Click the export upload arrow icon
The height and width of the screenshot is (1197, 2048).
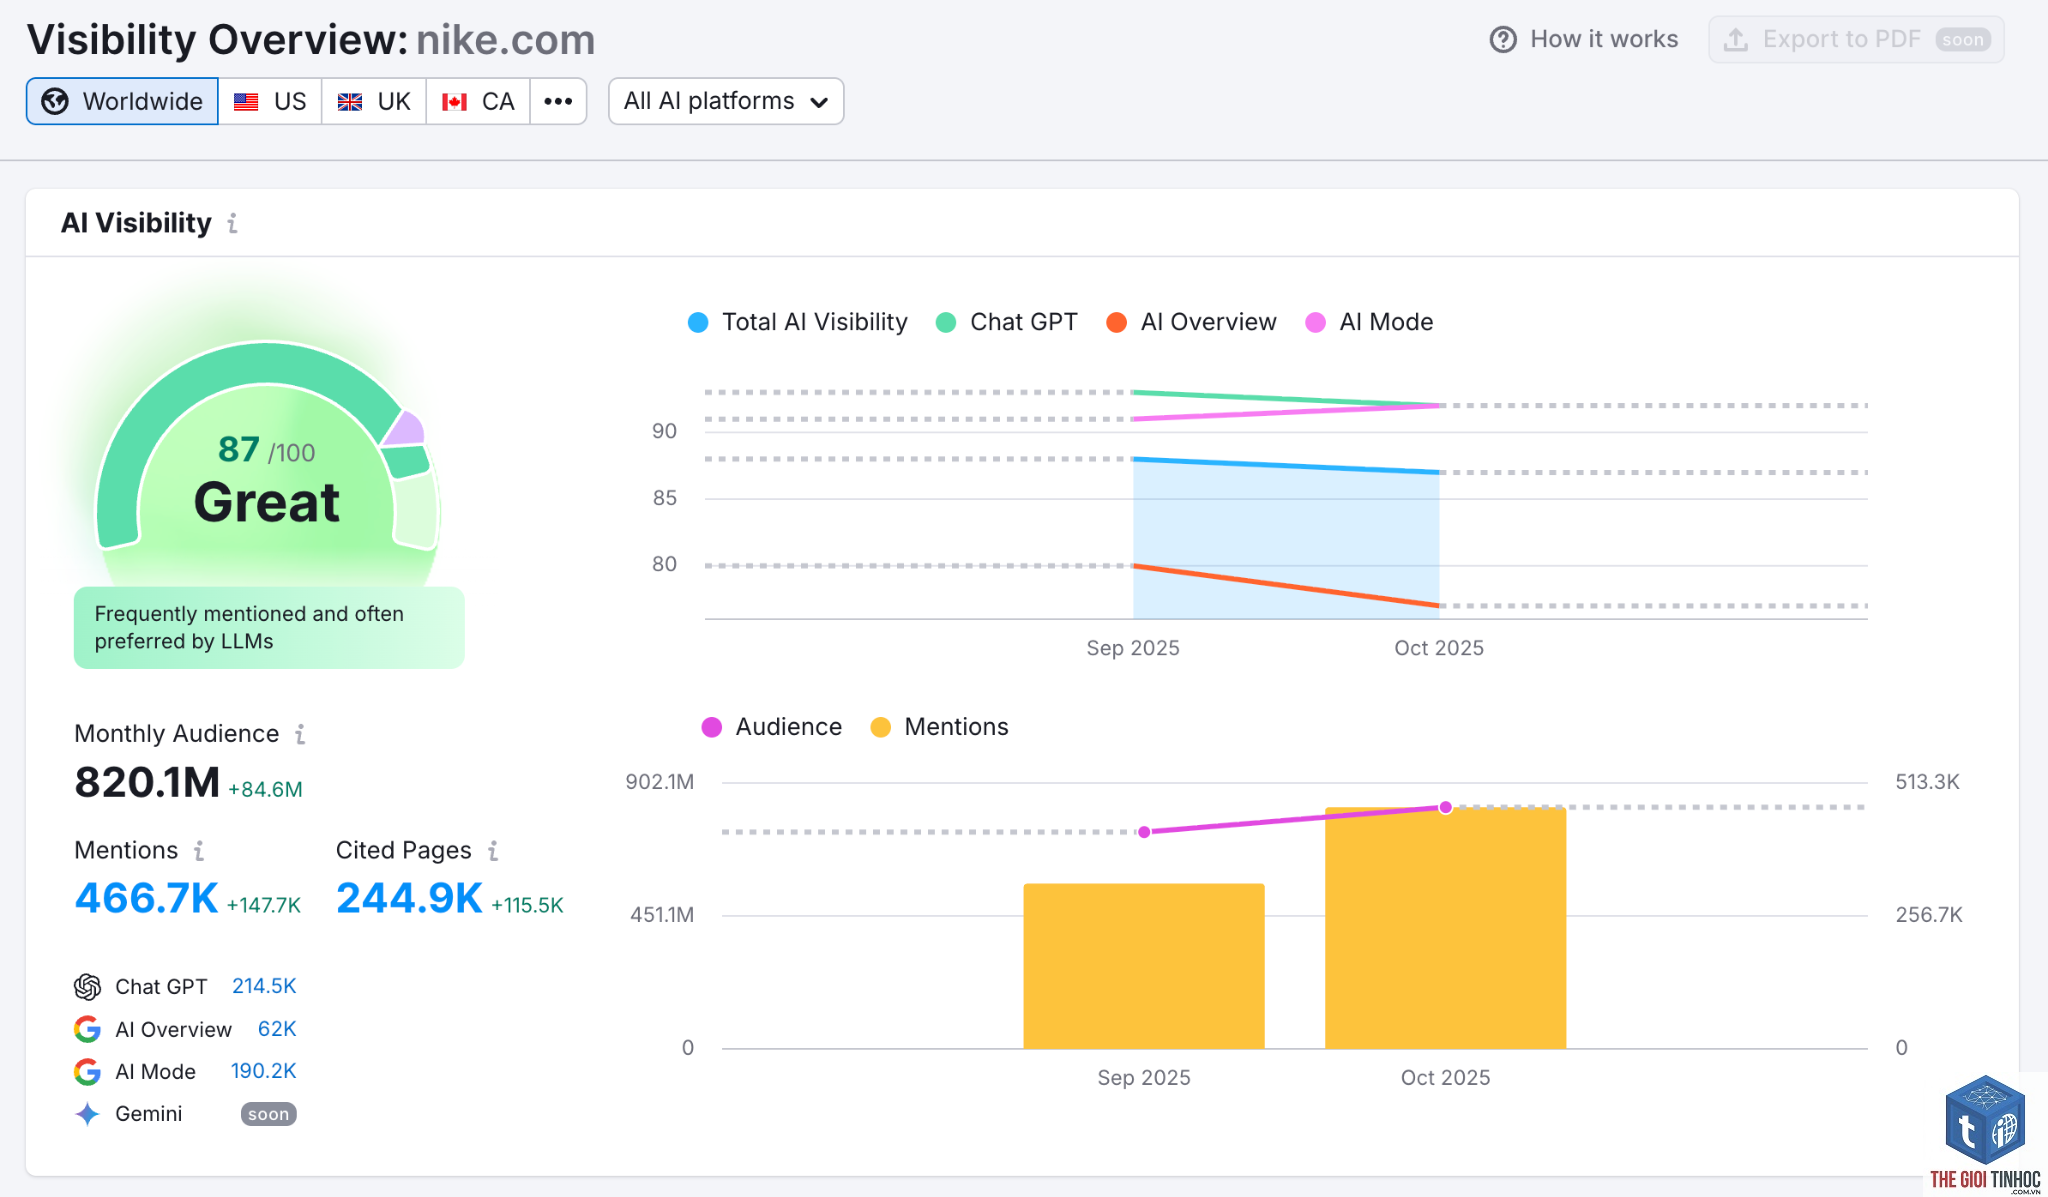click(1736, 39)
